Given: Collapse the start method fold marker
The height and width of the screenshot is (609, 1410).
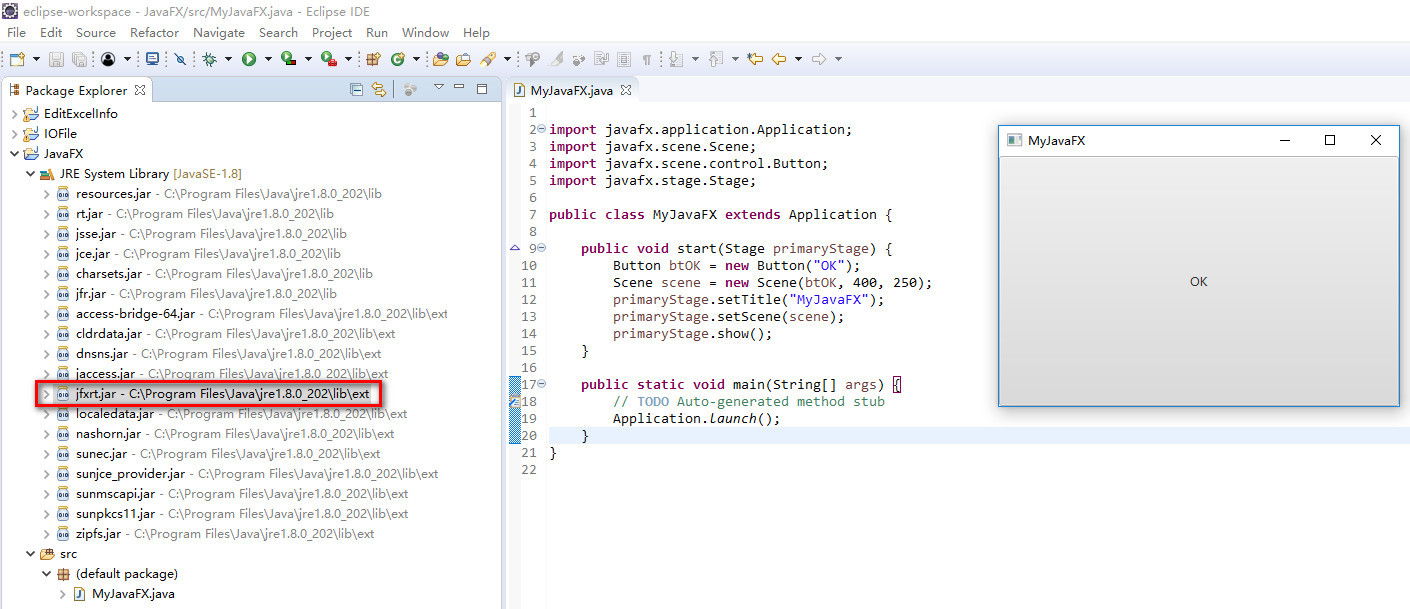Looking at the screenshot, I should point(541,248).
